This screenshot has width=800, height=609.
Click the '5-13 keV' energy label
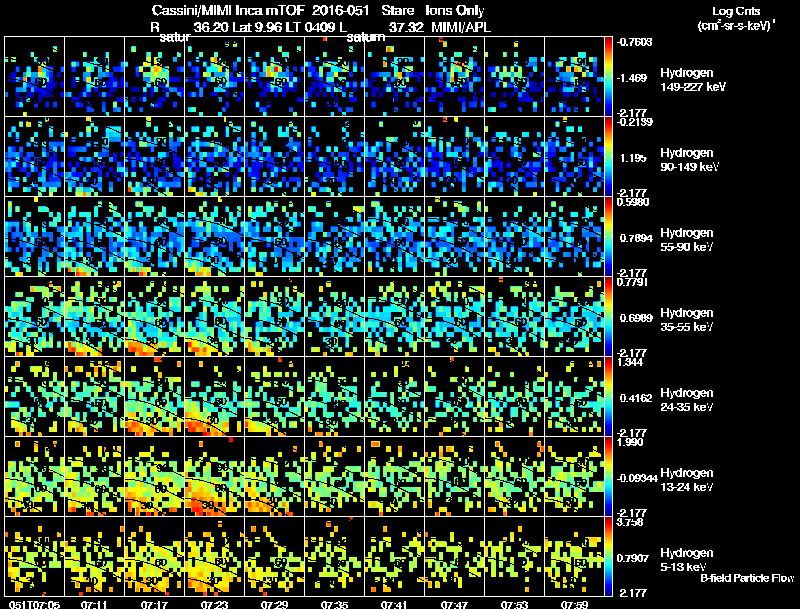tap(683, 567)
